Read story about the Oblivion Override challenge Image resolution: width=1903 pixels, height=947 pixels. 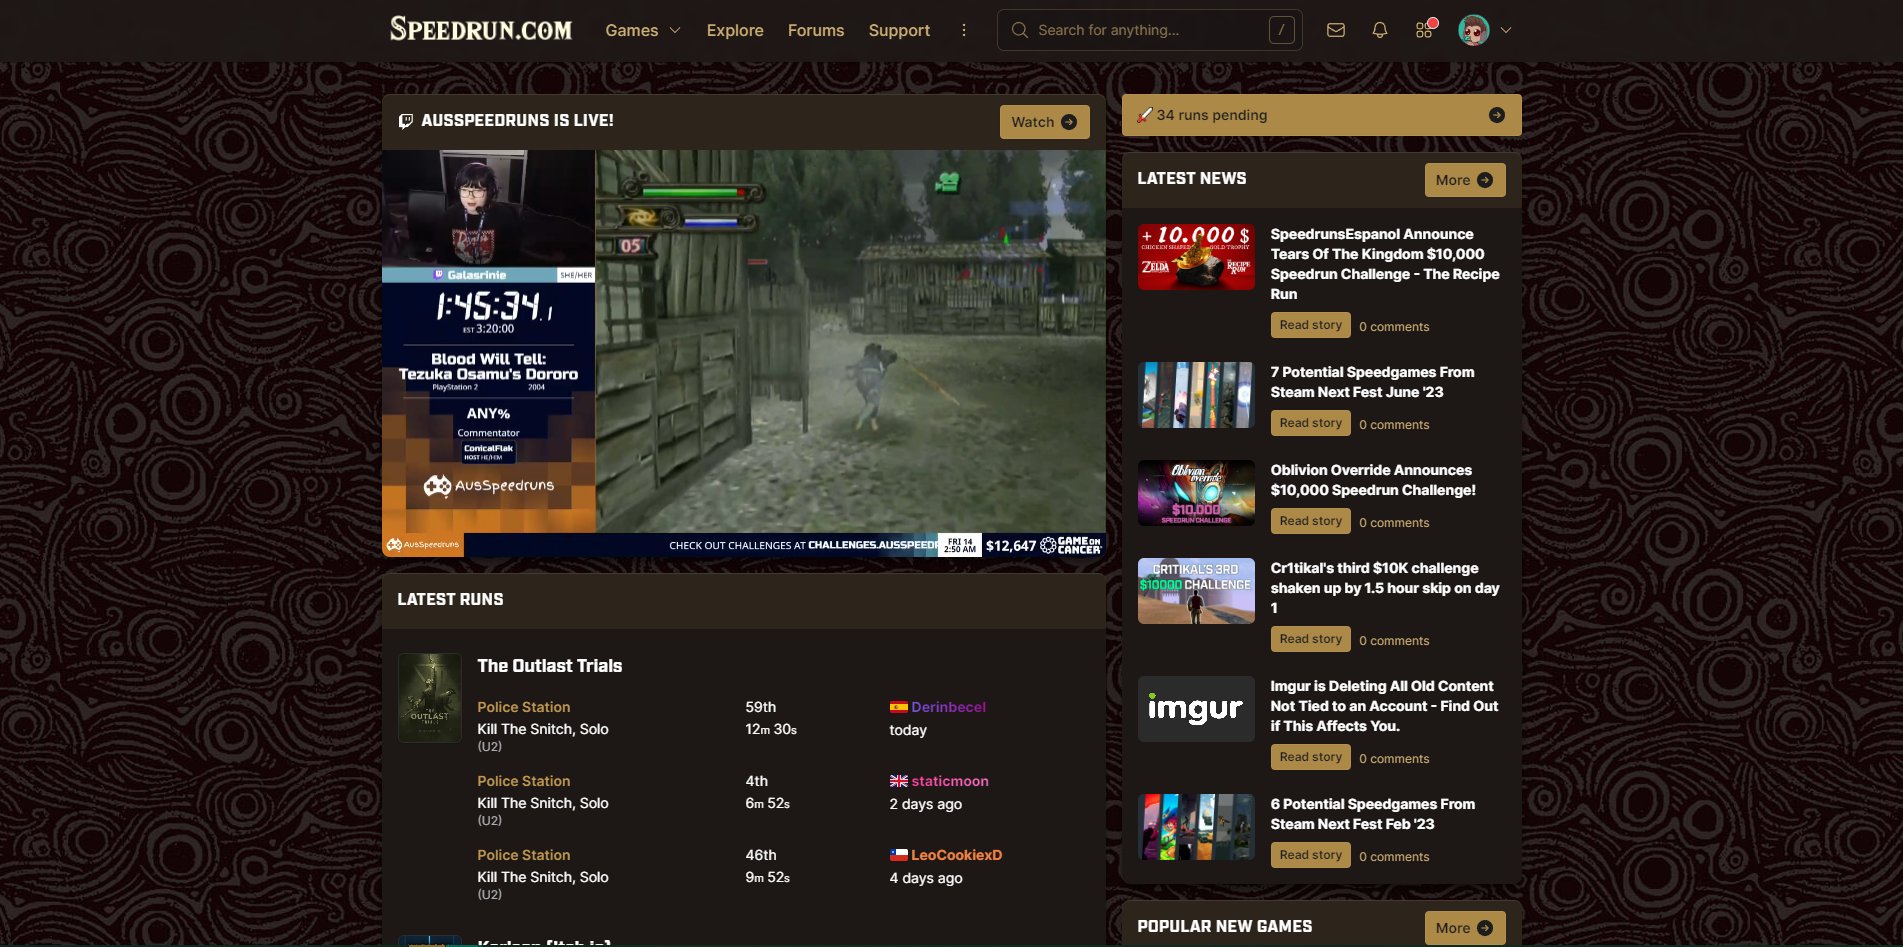pyautogui.click(x=1310, y=520)
